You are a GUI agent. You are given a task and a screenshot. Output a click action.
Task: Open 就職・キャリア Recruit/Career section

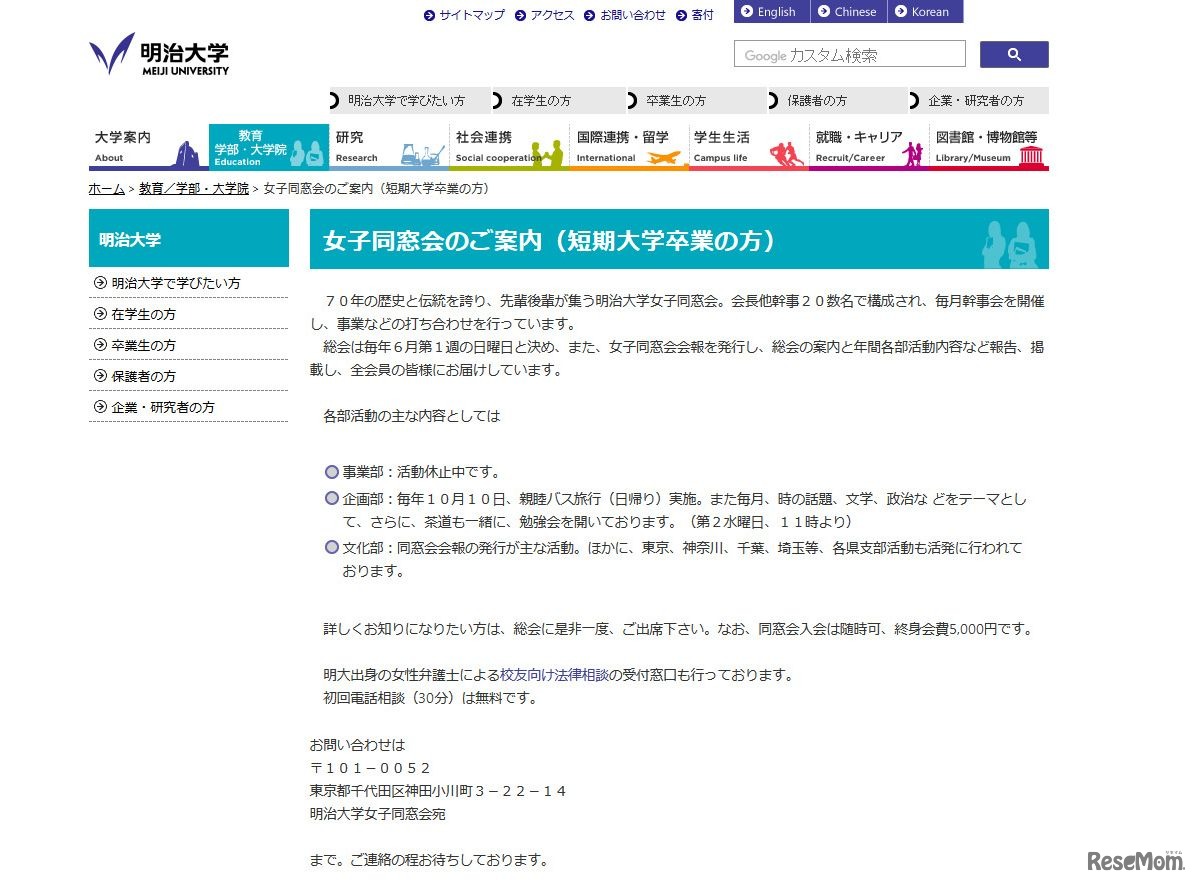pyautogui.click(x=868, y=147)
